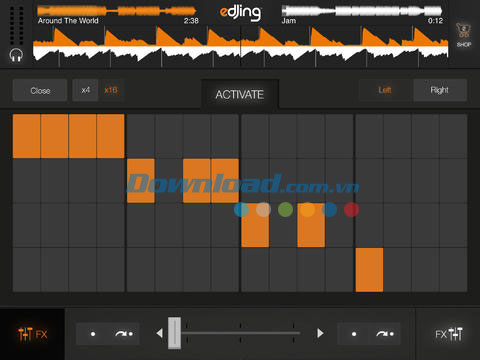The height and width of the screenshot is (360, 480).
Task: Switch sequencer grid to x16 mode
Action: tap(111, 90)
